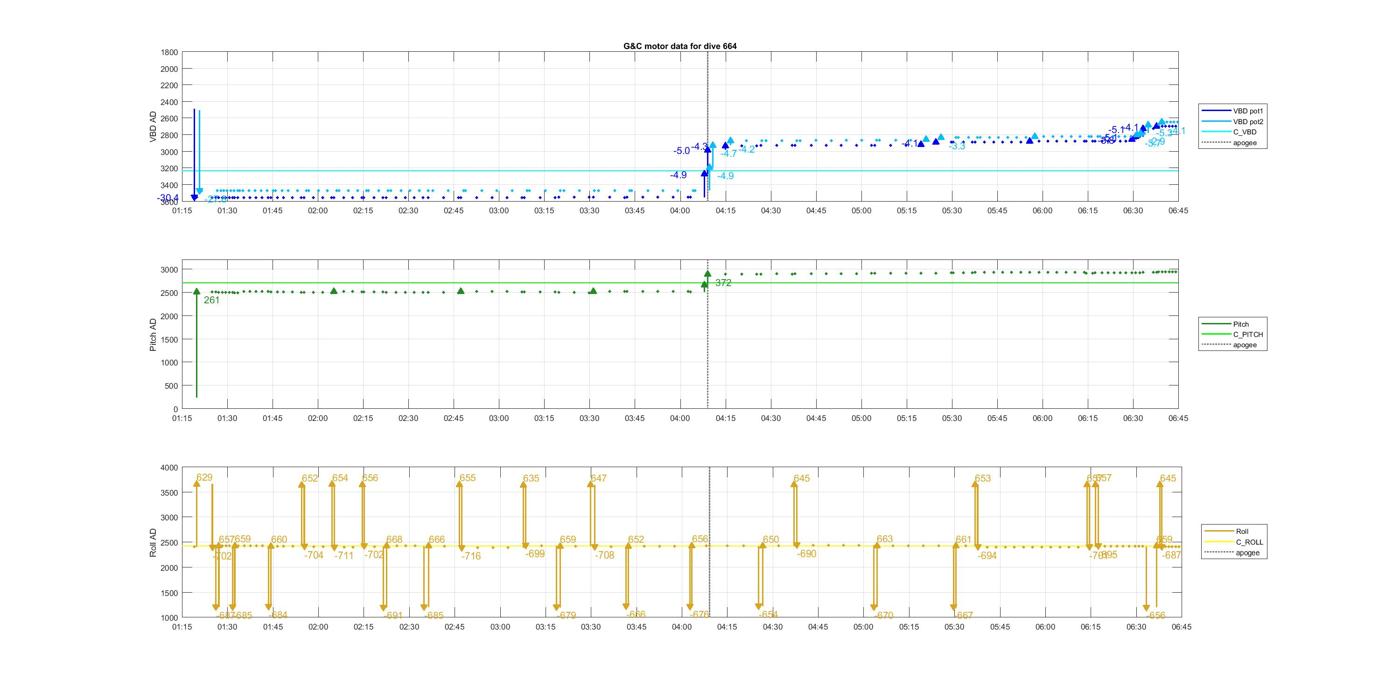Click the '660' roll data label

(279, 540)
